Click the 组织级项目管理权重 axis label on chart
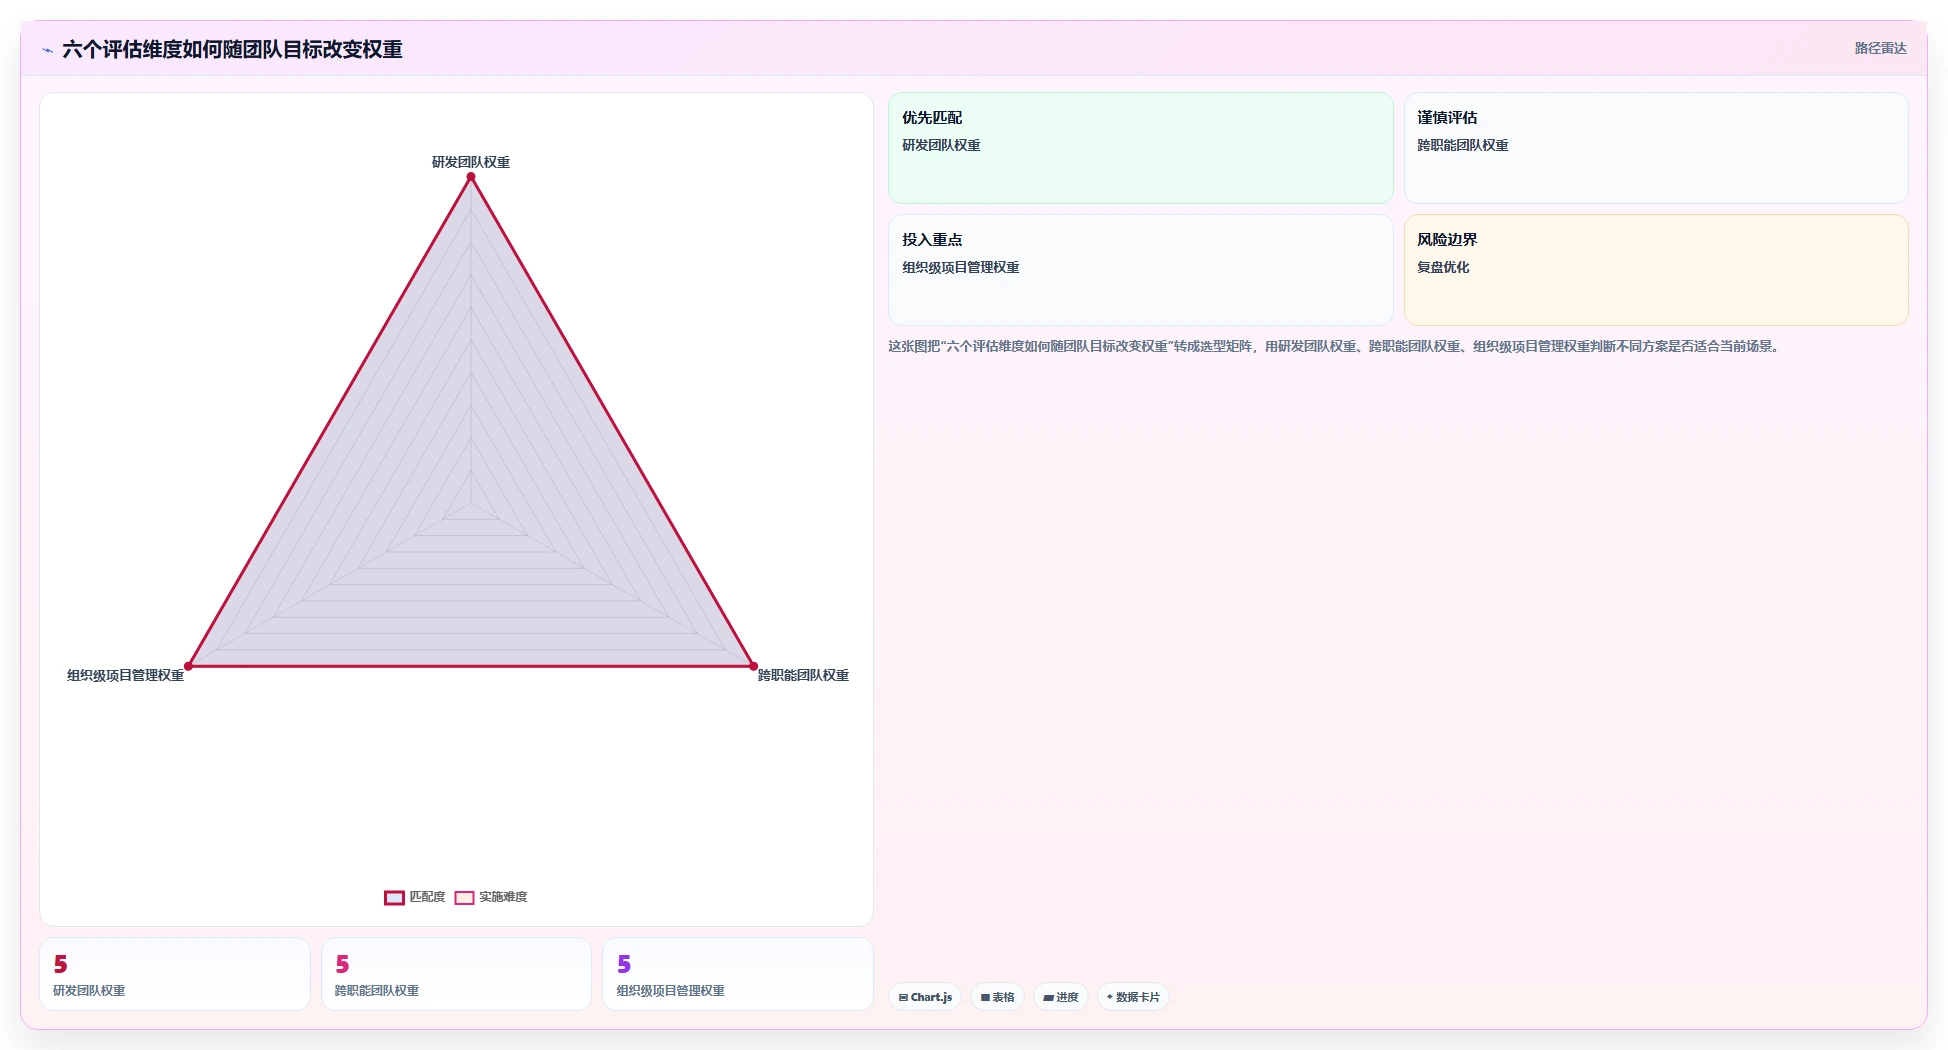The height and width of the screenshot is (1050, 1948). pyautogui.click(x=126, y=676)
